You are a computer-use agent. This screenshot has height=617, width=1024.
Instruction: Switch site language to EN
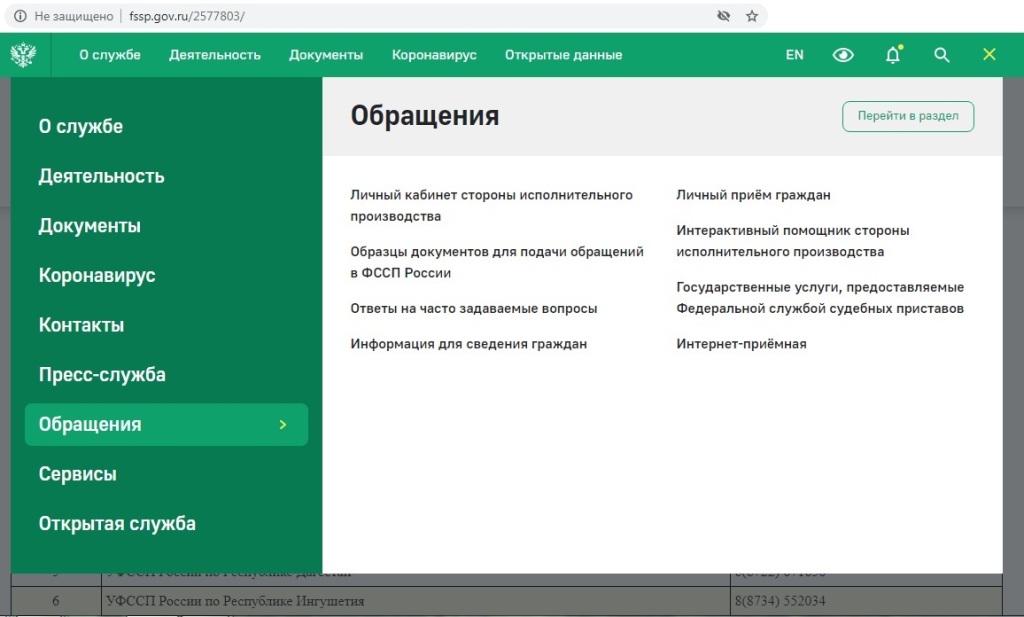794,55
